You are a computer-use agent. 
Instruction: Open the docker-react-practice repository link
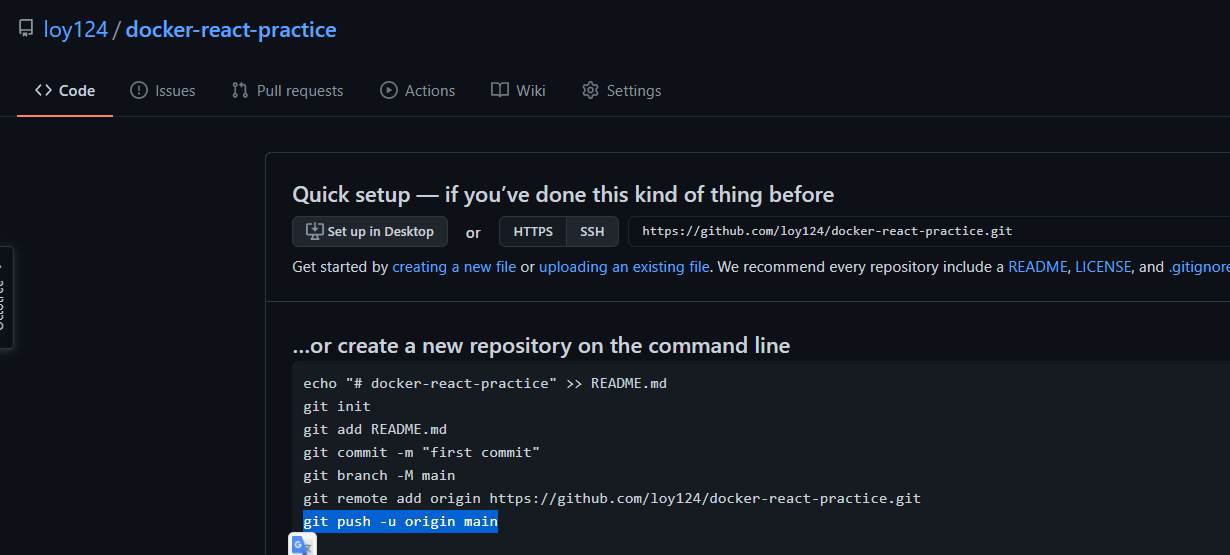coord(231,30)
